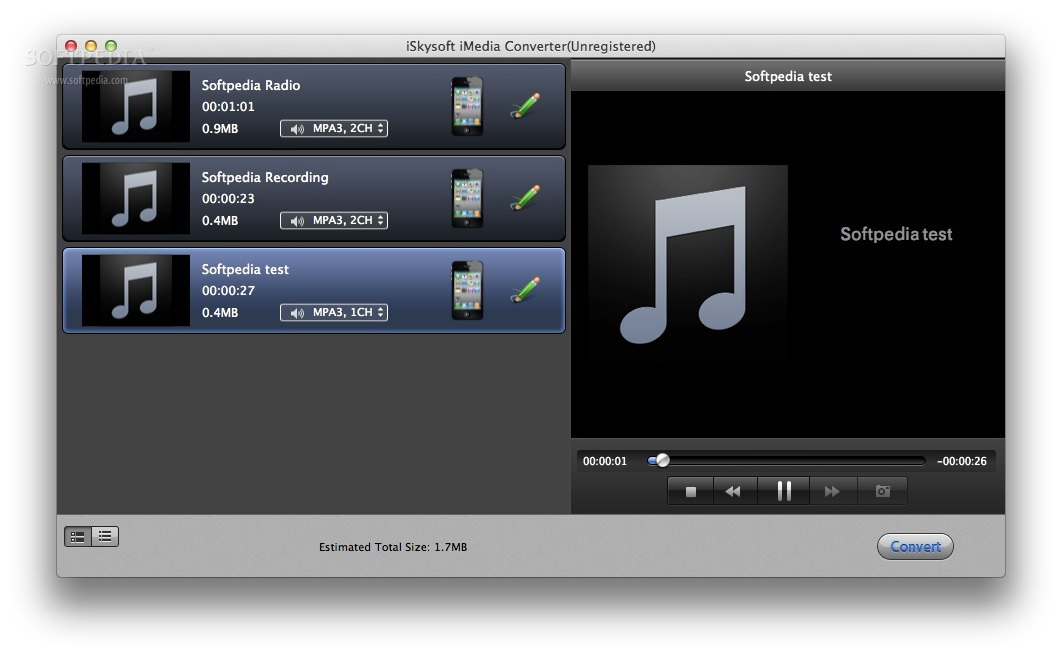Click the Convert button
This screenshot has width=1062, height=656.
(x=915, y=547)
